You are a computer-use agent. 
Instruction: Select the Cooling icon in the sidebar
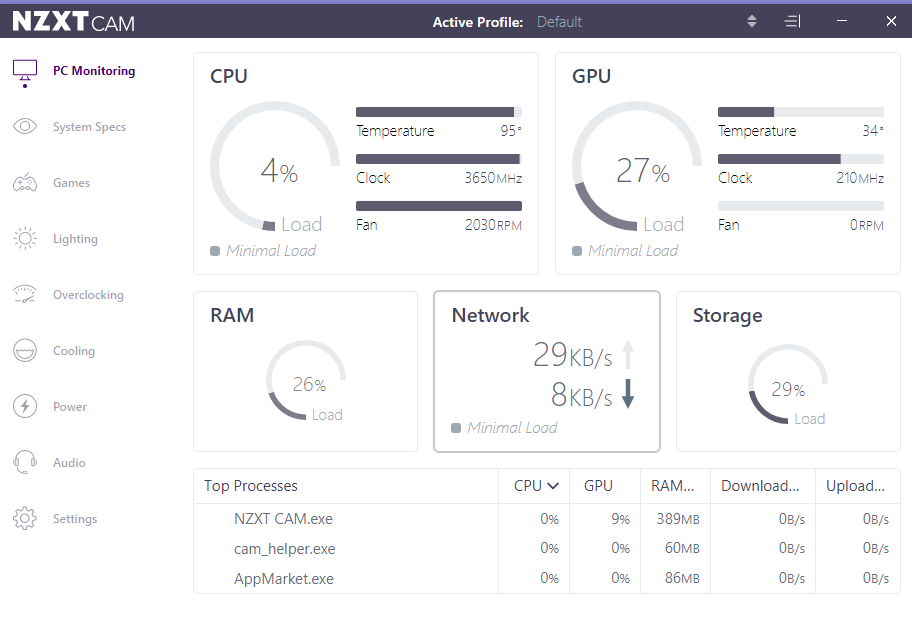25,351
